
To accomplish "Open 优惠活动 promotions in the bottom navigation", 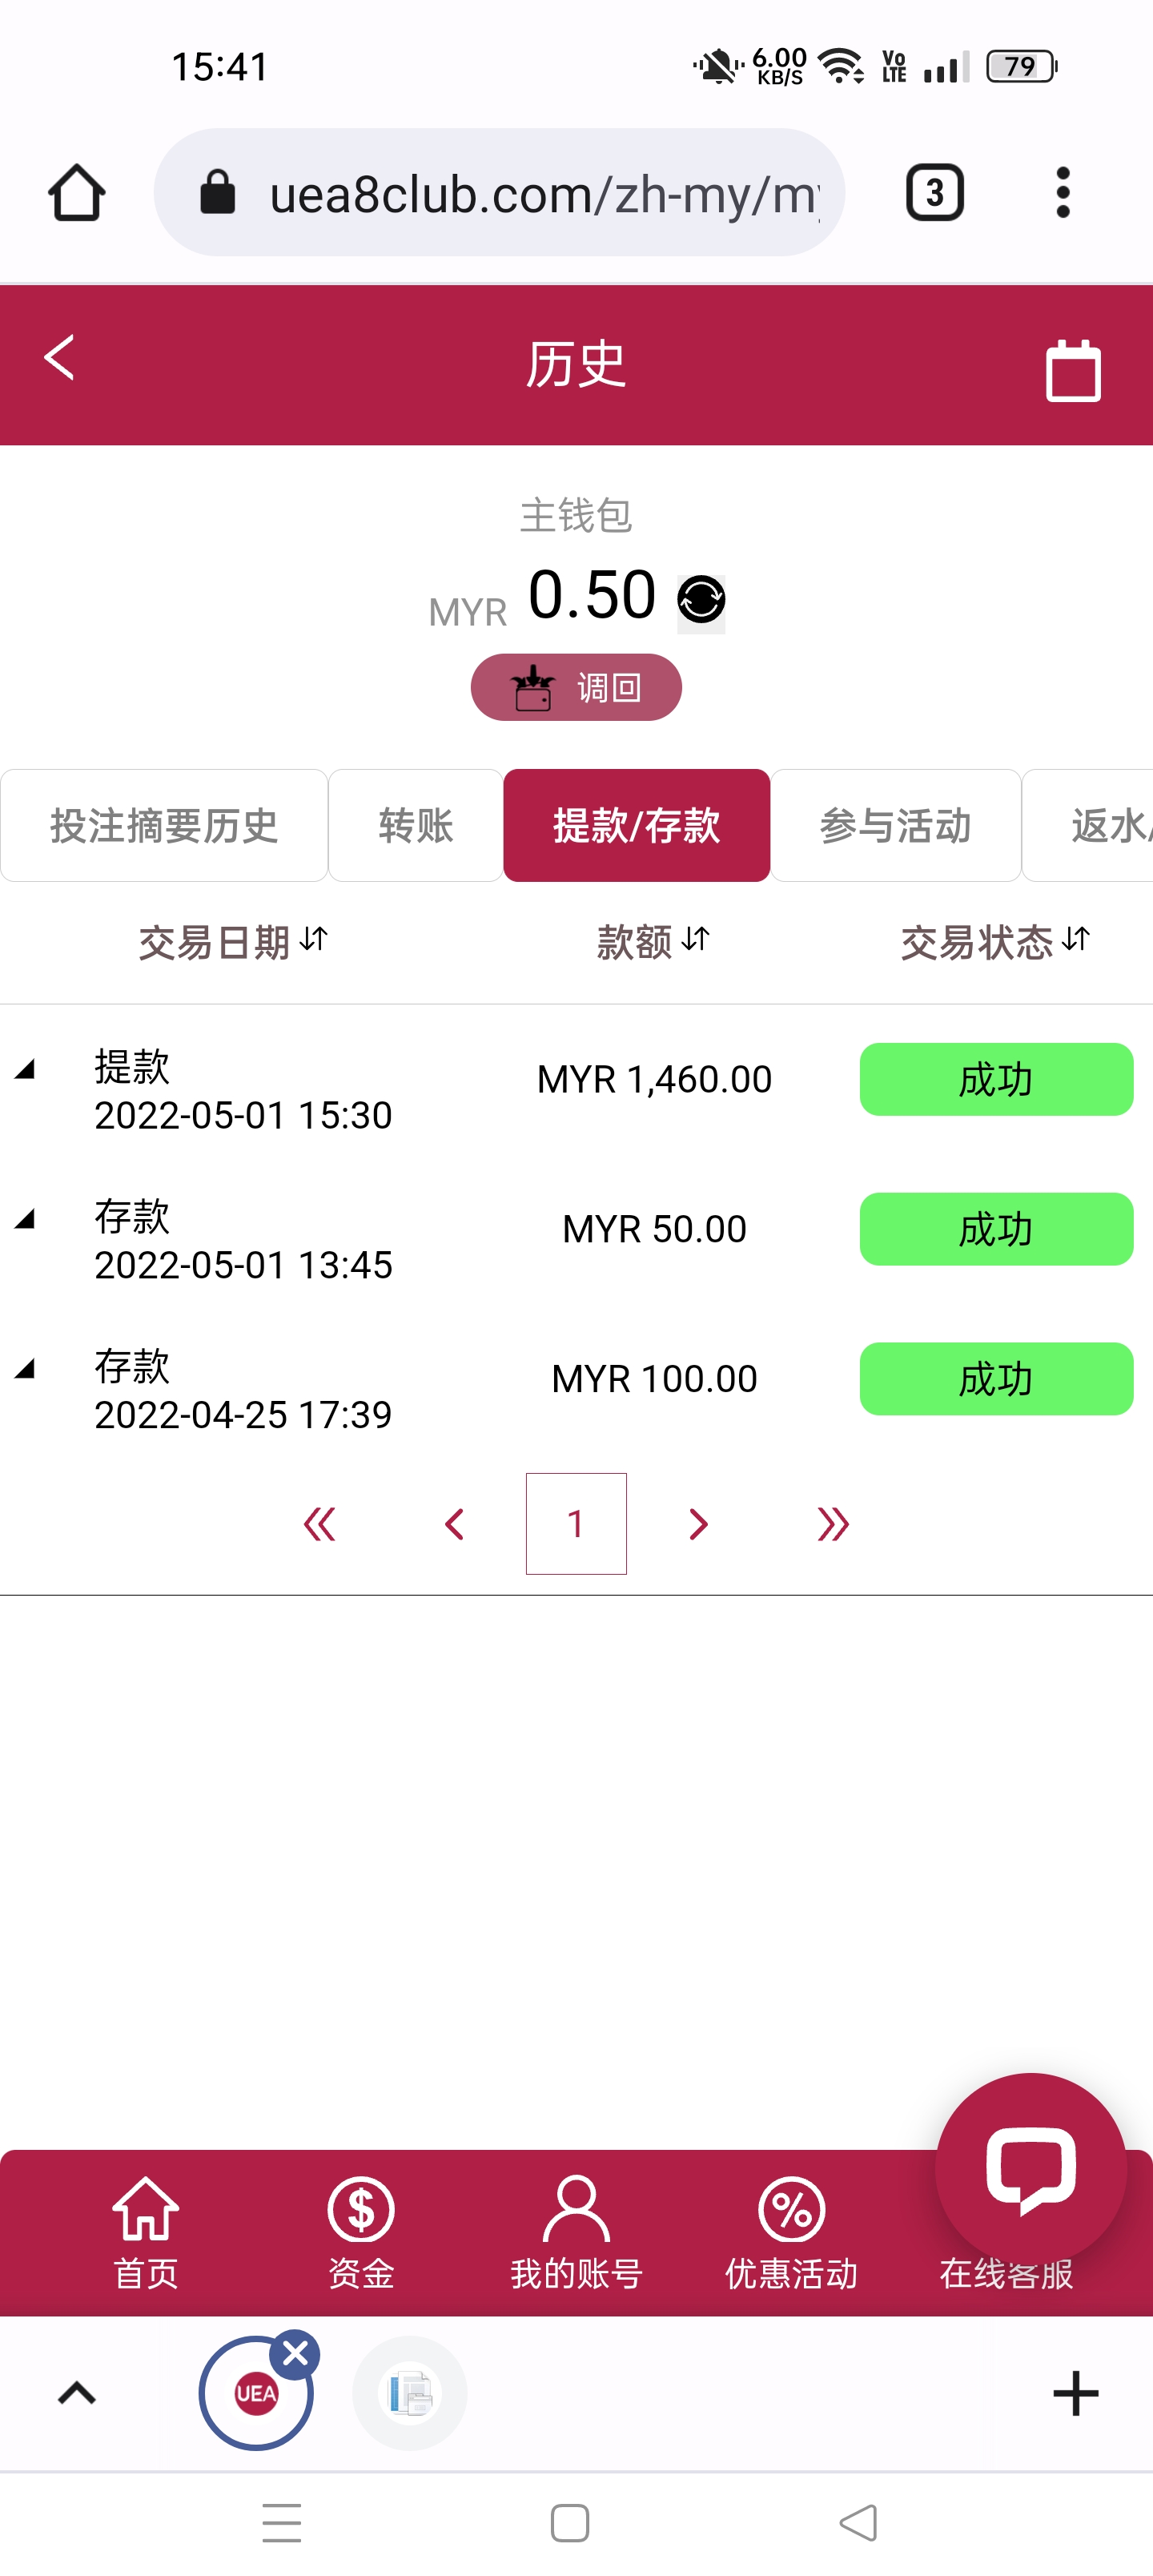I will point(791,2231).
